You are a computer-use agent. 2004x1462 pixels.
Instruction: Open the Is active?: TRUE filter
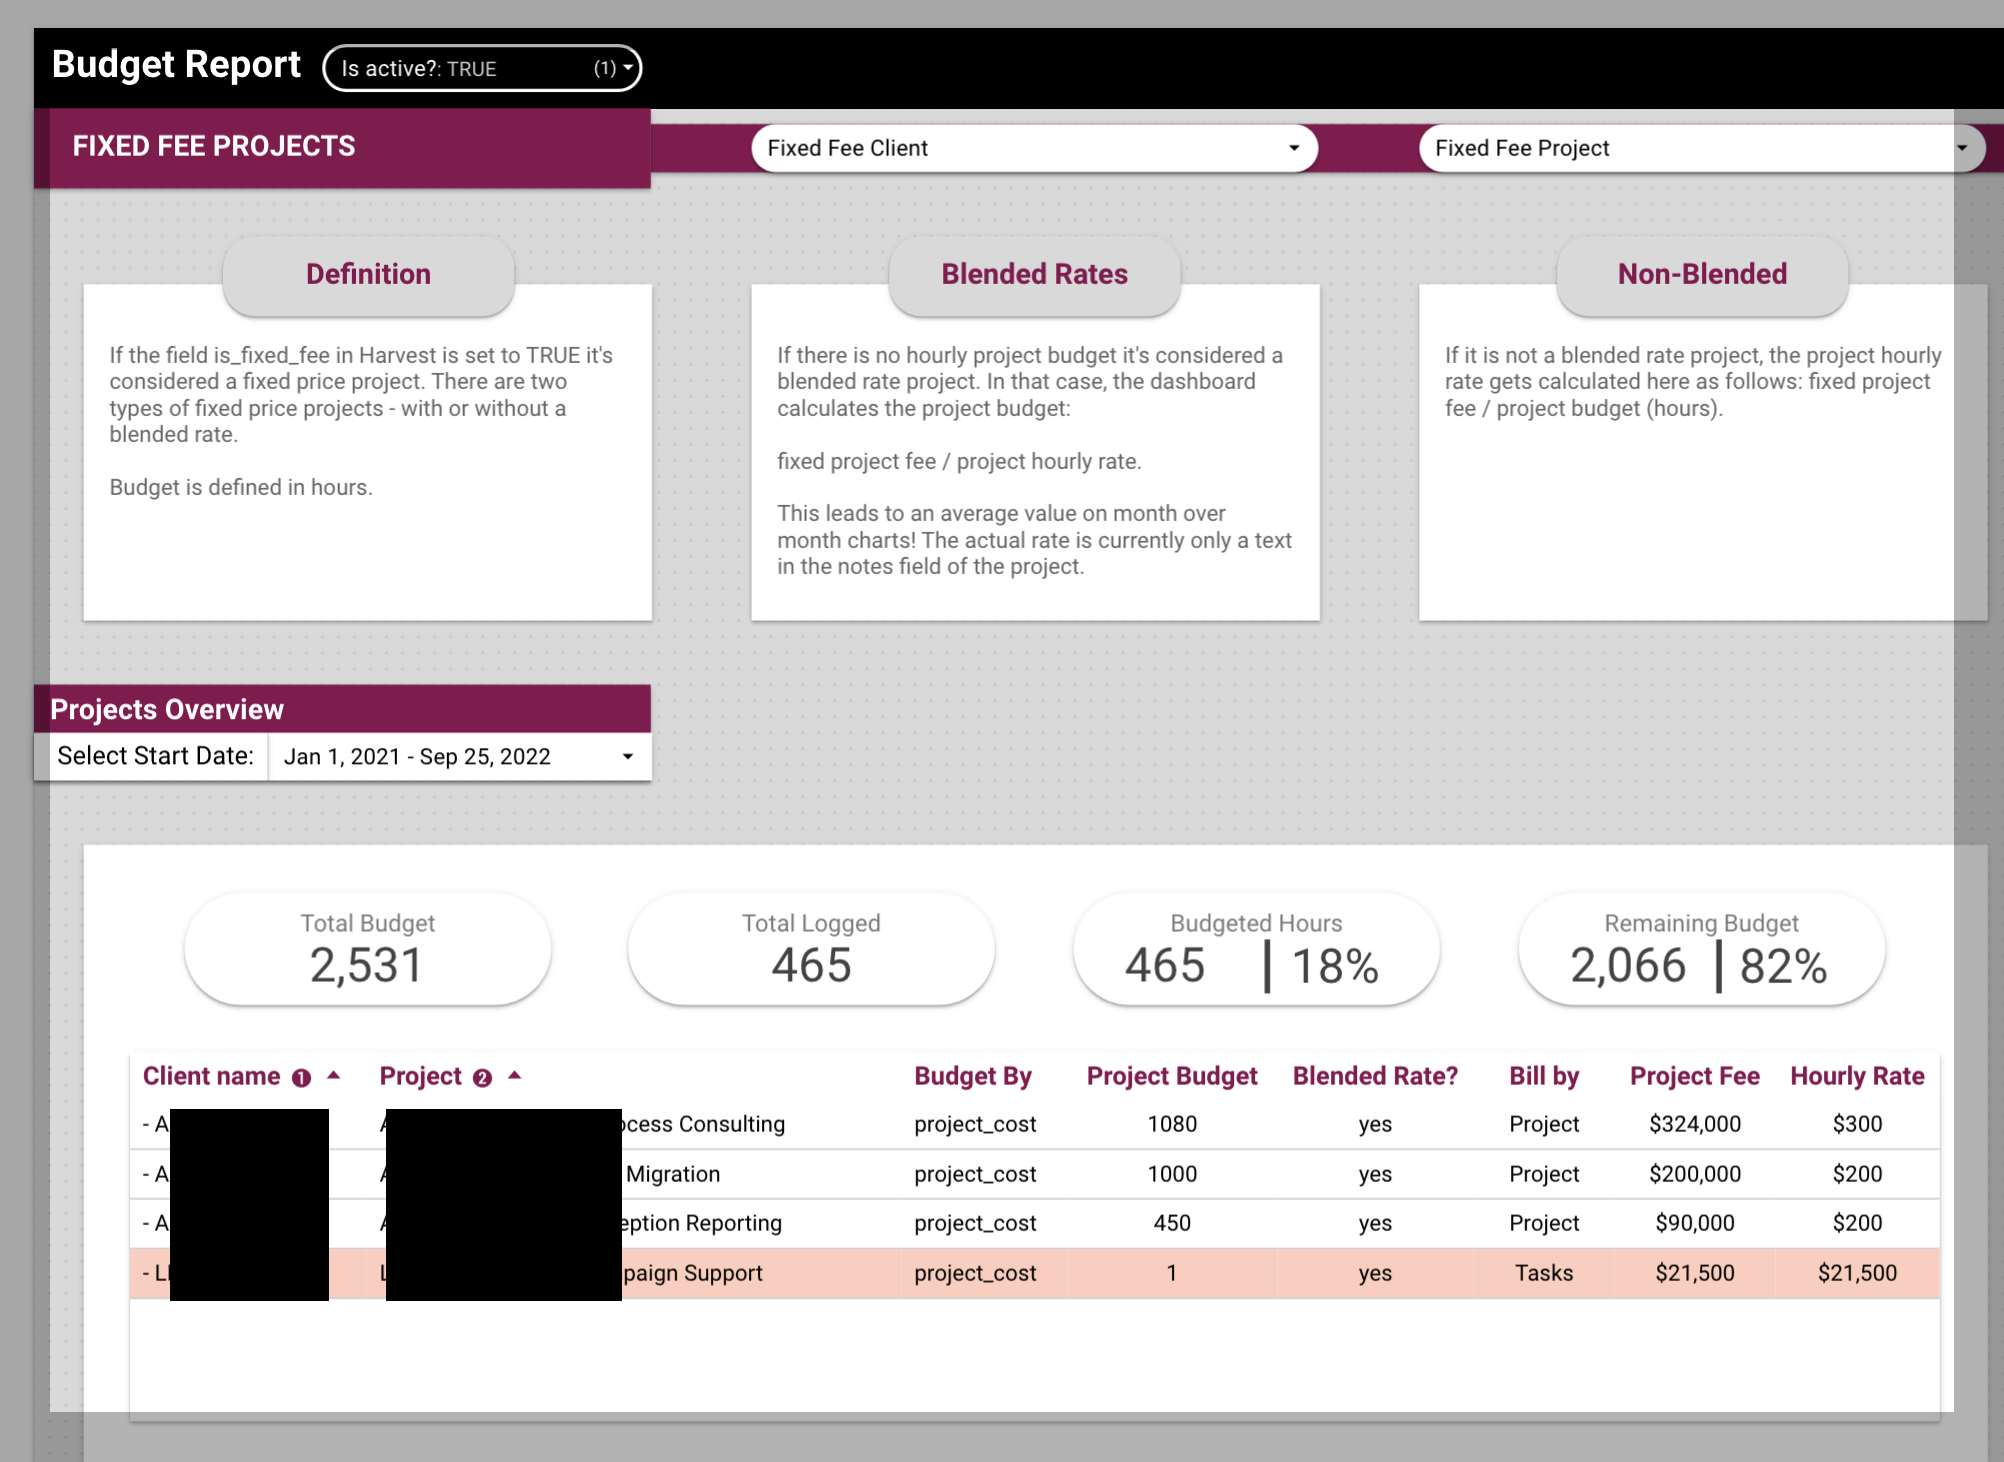point(480,68)
